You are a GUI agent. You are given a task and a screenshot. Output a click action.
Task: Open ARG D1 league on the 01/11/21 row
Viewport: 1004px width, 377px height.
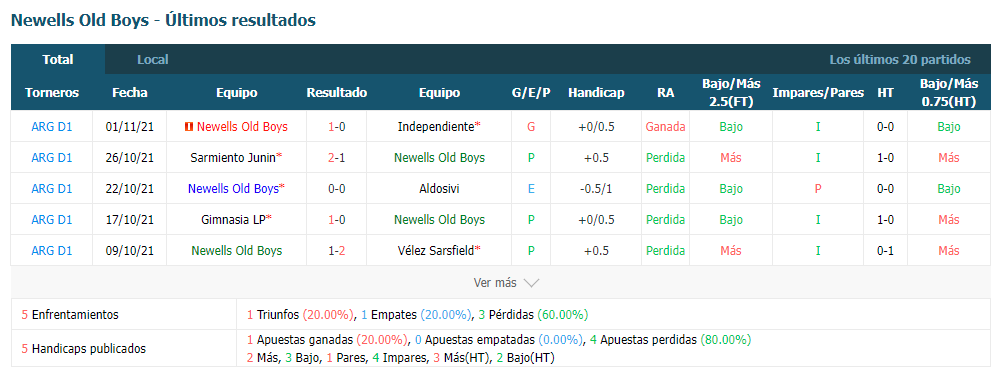coord(52,127)
